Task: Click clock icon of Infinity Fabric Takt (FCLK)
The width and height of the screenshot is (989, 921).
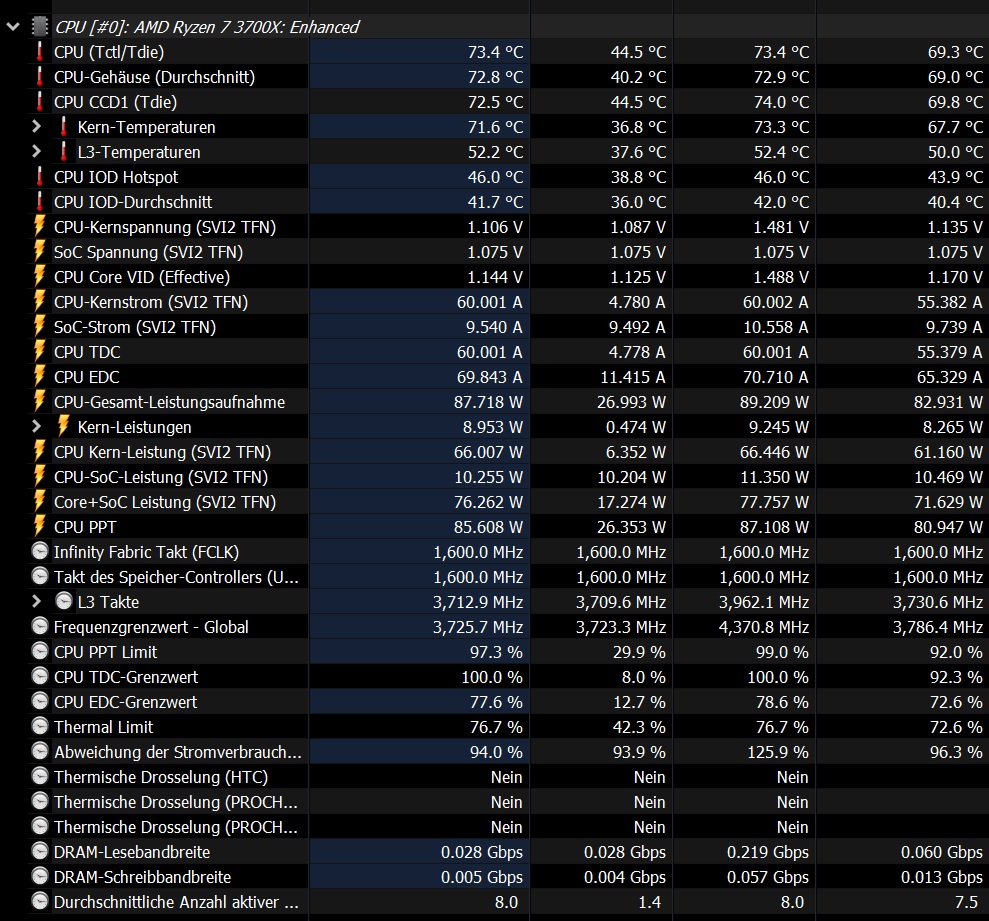Action: pyautogui.click(x=40, y=551)
